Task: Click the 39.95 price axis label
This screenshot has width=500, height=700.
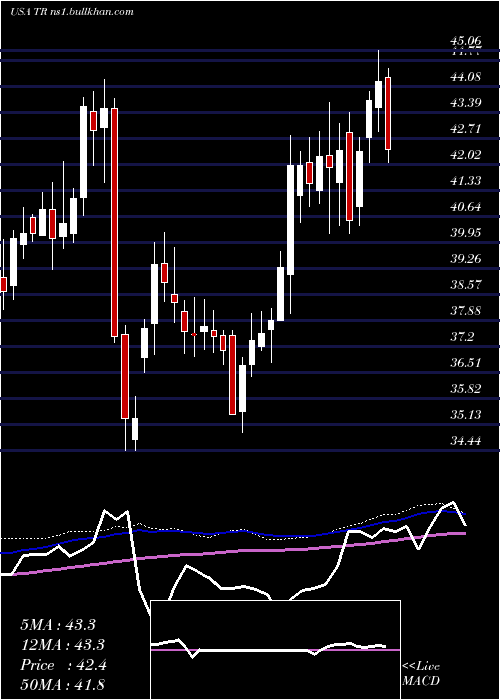Action: (465, 233)
